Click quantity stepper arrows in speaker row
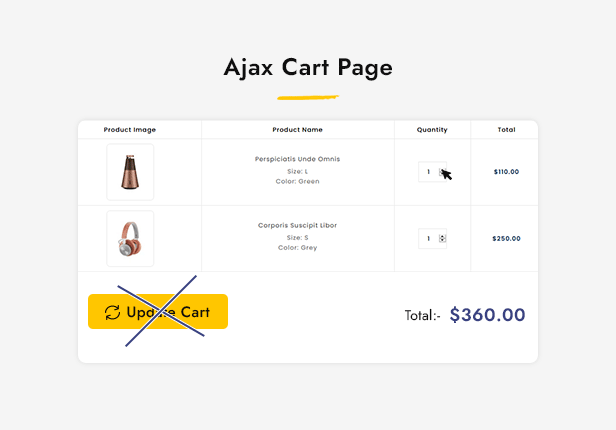The image size is (616, 430). (442, 172)
